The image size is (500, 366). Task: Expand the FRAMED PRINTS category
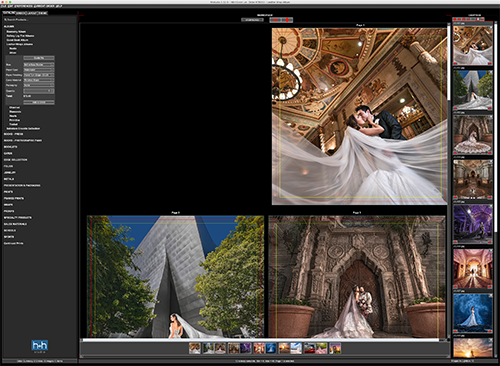14,198
